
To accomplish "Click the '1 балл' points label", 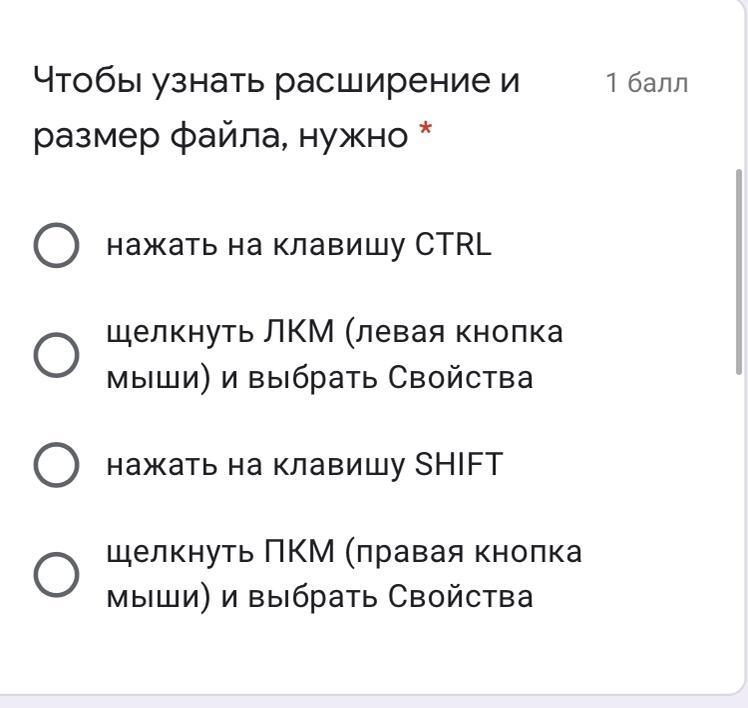I will (x=646, y=83).
